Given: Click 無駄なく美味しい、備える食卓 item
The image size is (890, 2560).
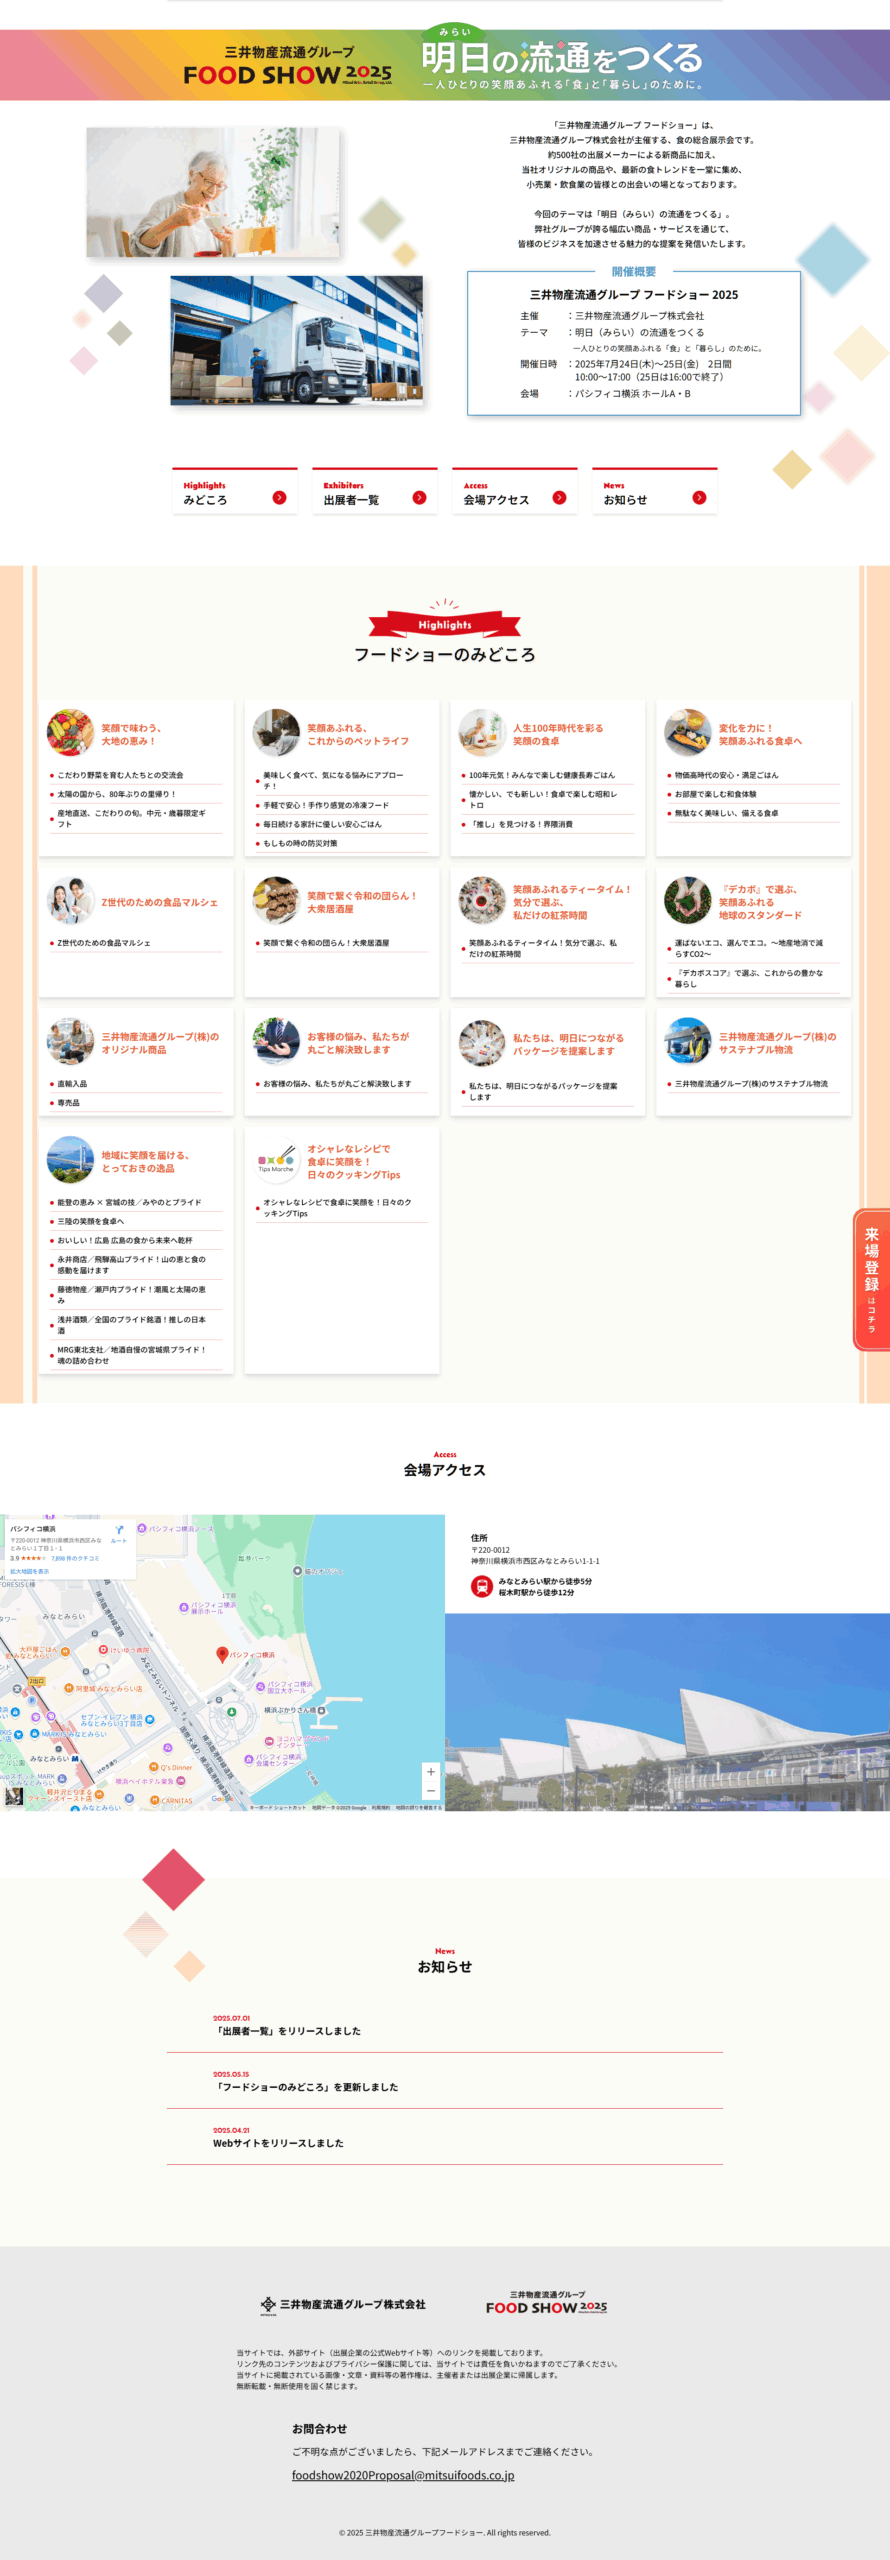Looking at the screenshot, I should tap(753, 813).
